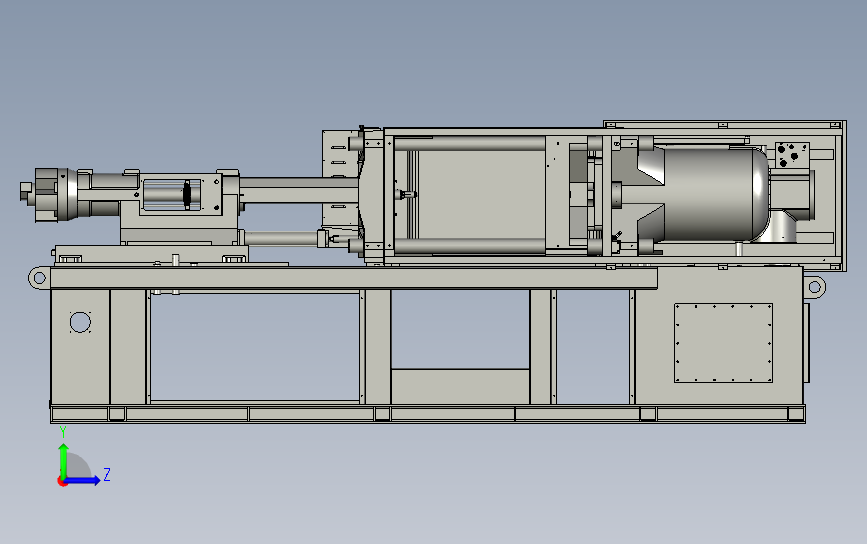Click the red X axis dot at the triad origin

click(62, 482)
